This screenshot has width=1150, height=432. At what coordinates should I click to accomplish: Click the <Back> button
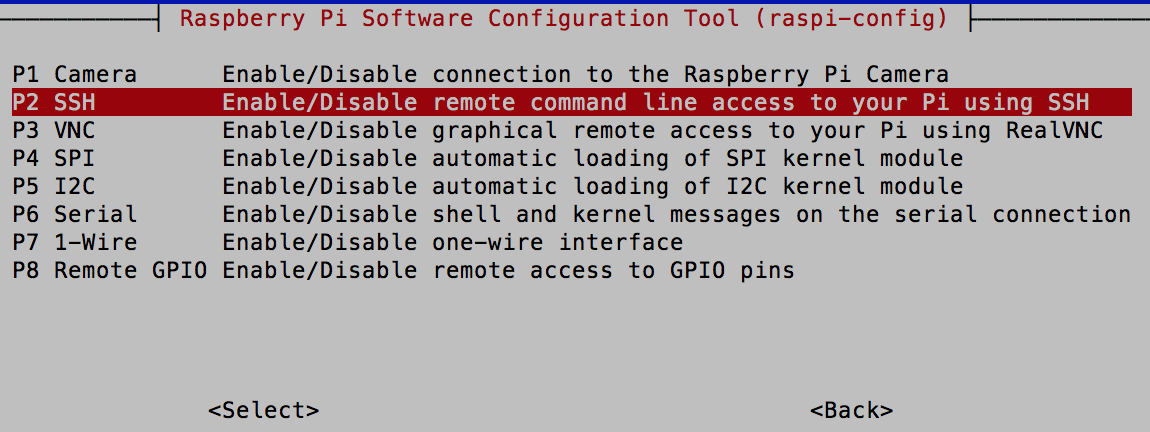(851, 410)
